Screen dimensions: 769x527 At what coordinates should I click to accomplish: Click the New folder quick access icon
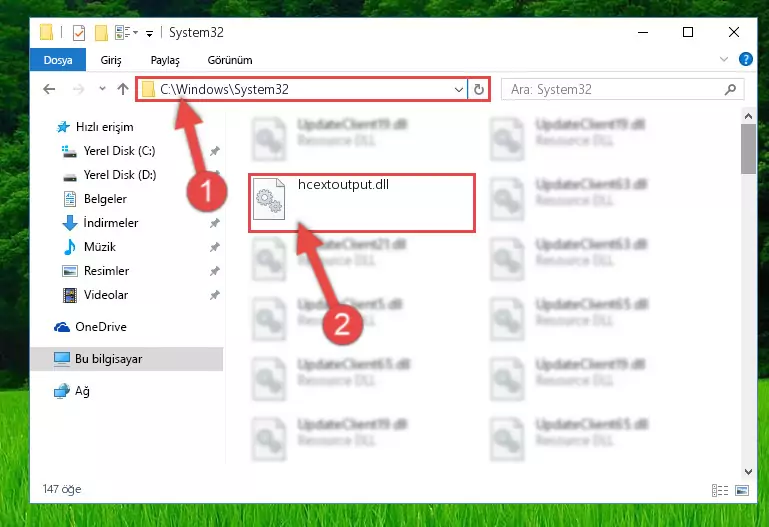click(101, 33)
